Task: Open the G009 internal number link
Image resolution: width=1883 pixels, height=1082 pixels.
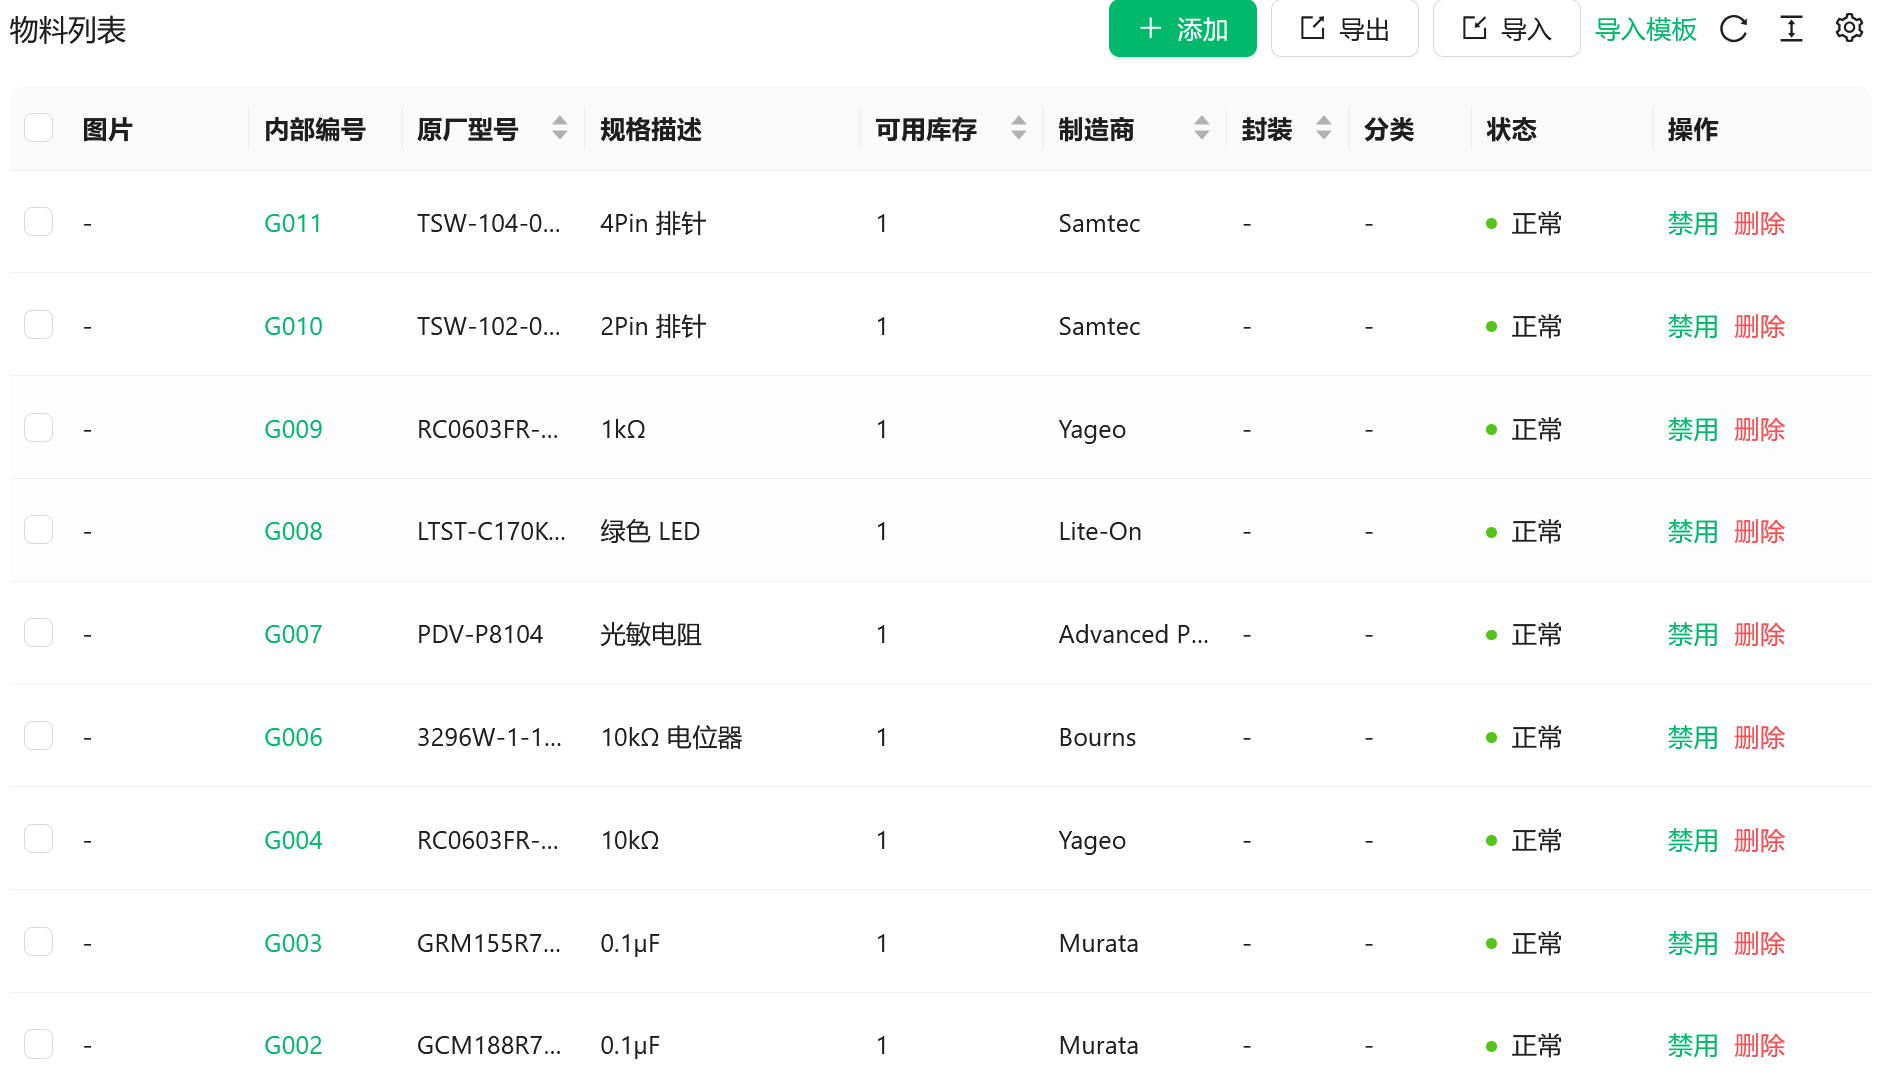Action: pos(293,429)
